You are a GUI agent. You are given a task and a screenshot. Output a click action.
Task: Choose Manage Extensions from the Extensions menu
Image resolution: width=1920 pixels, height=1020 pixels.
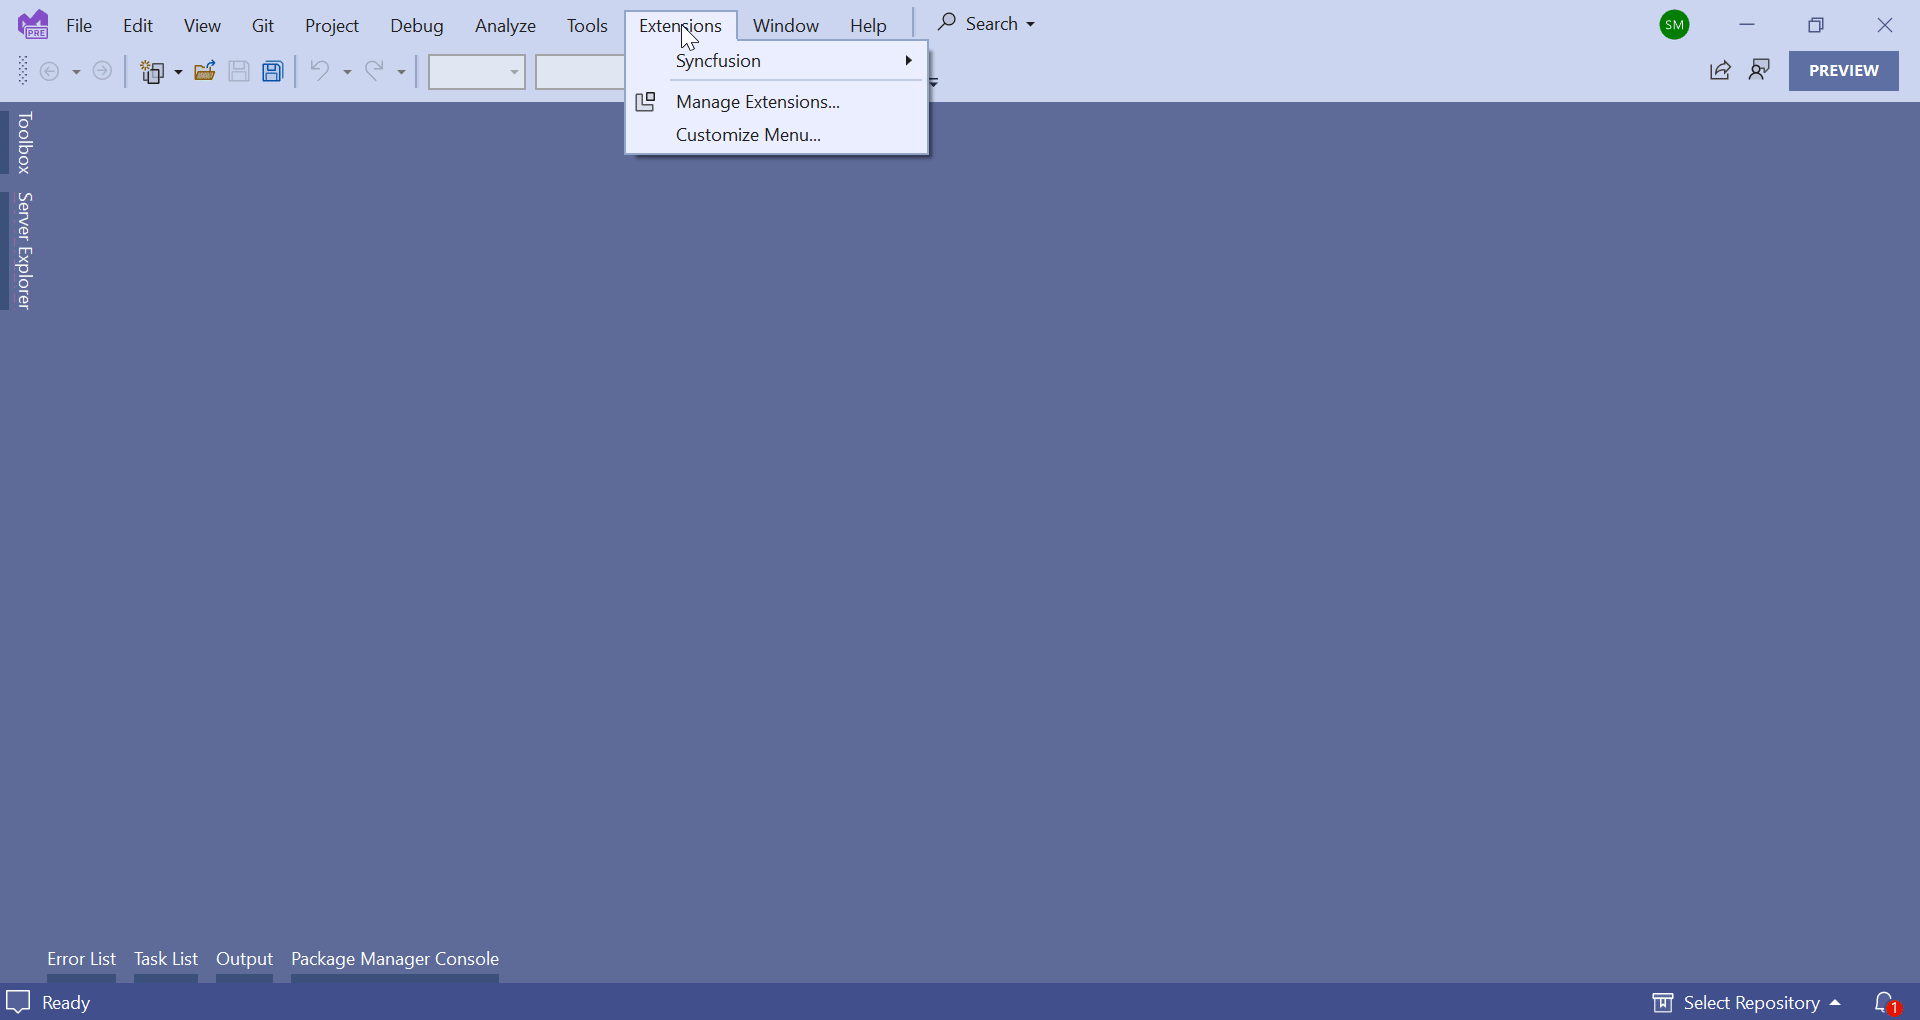point(758,101)
